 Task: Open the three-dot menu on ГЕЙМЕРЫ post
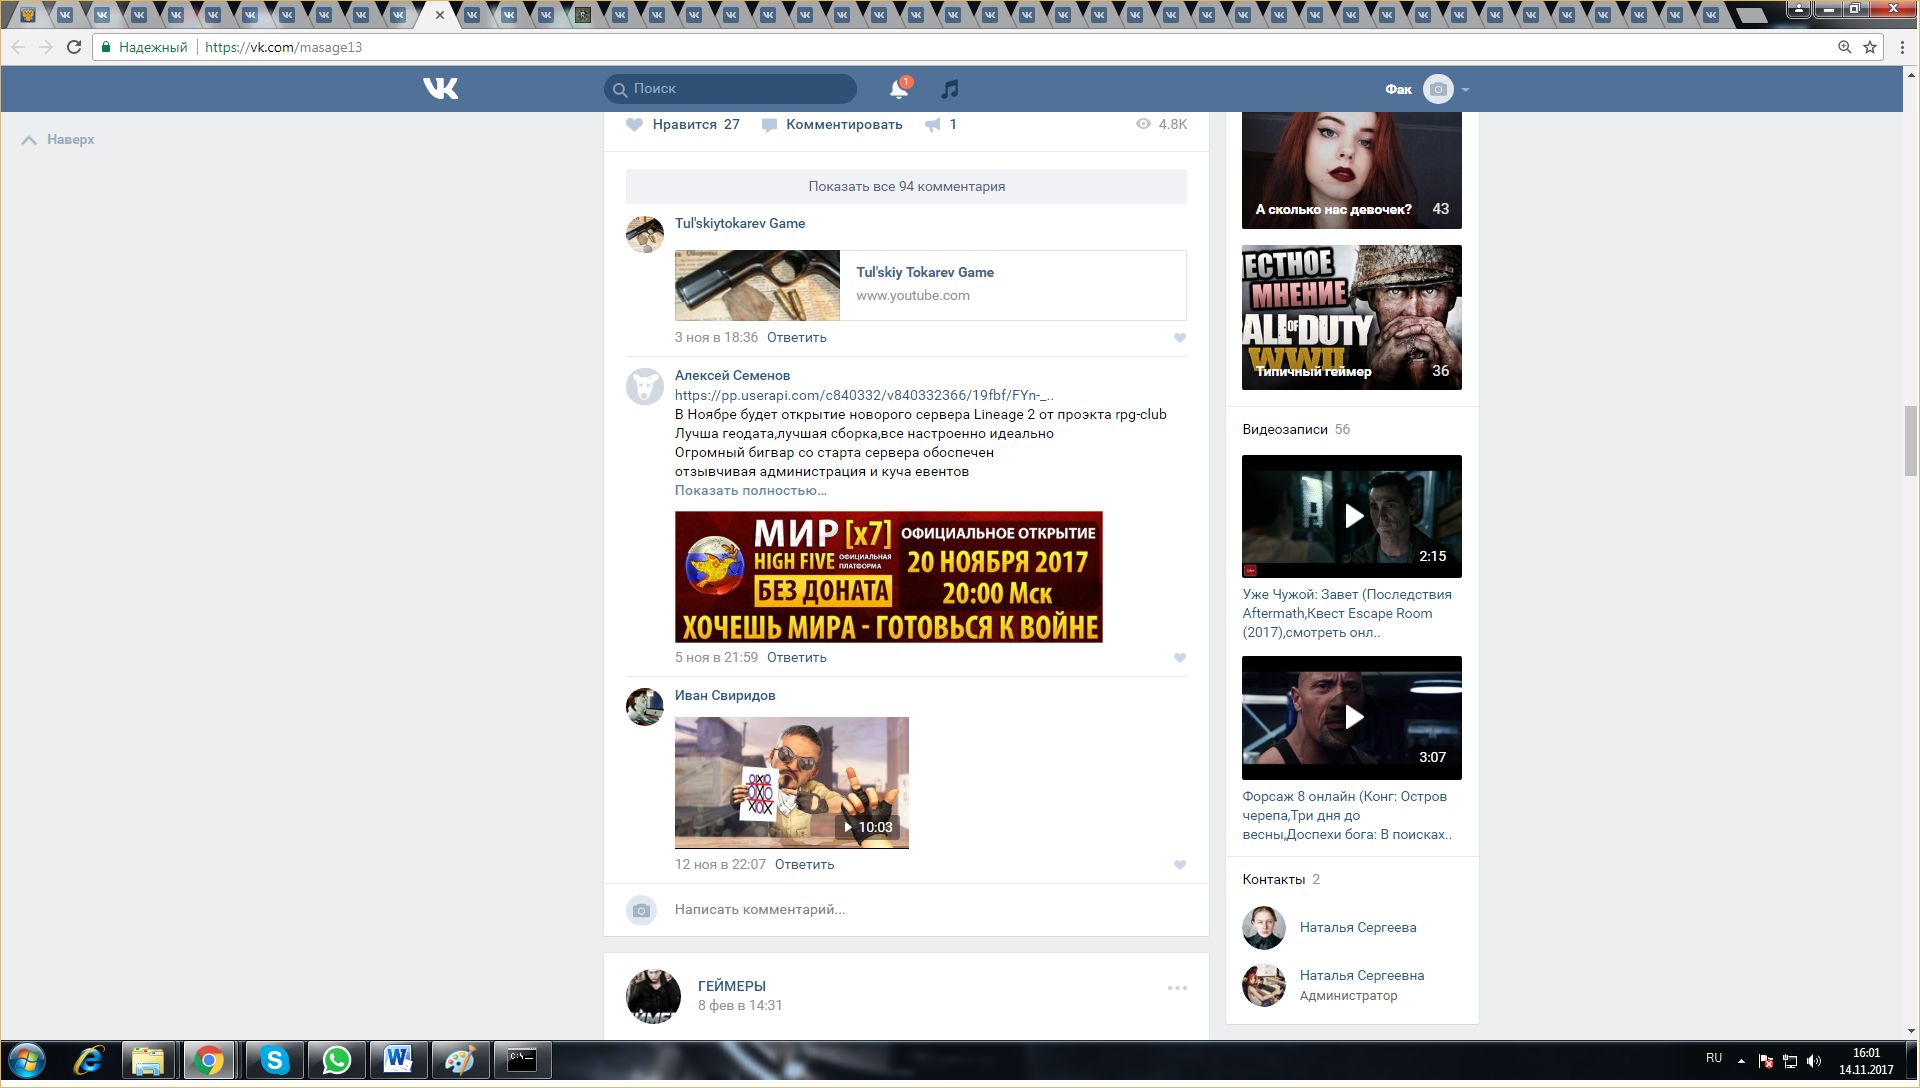(1177, 988)
